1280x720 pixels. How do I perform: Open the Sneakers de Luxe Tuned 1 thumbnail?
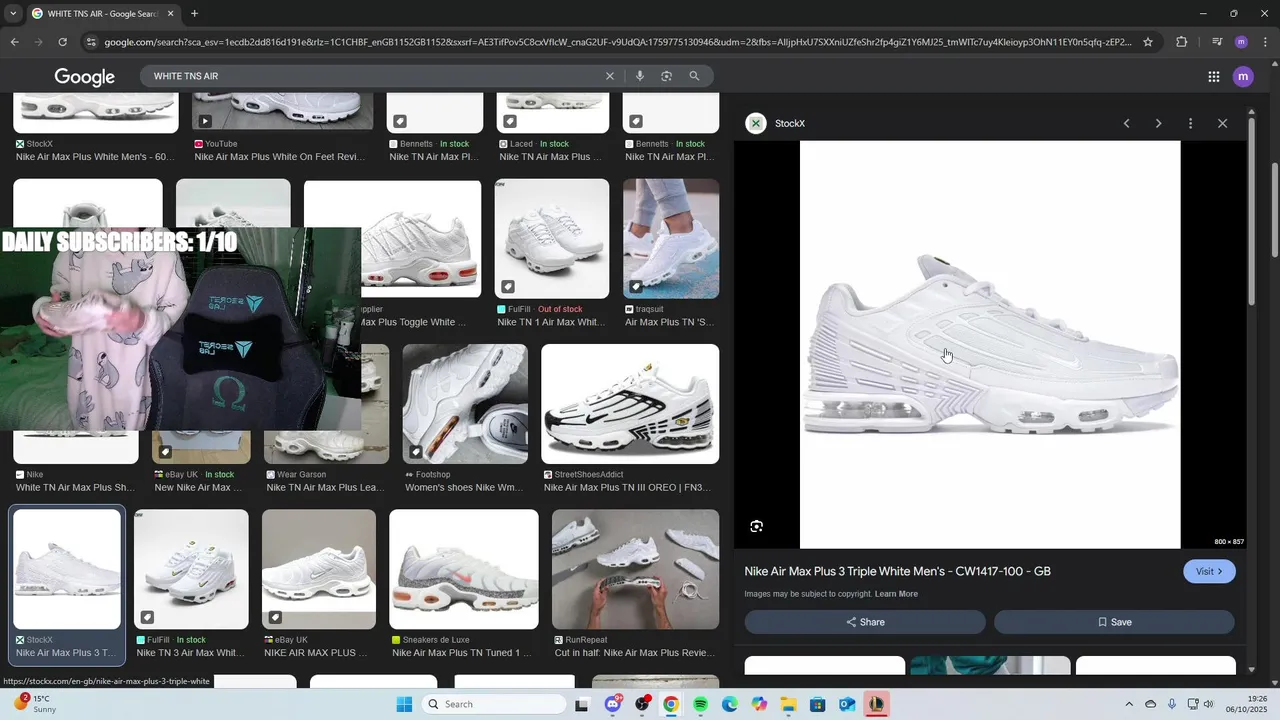coord(464,569)
